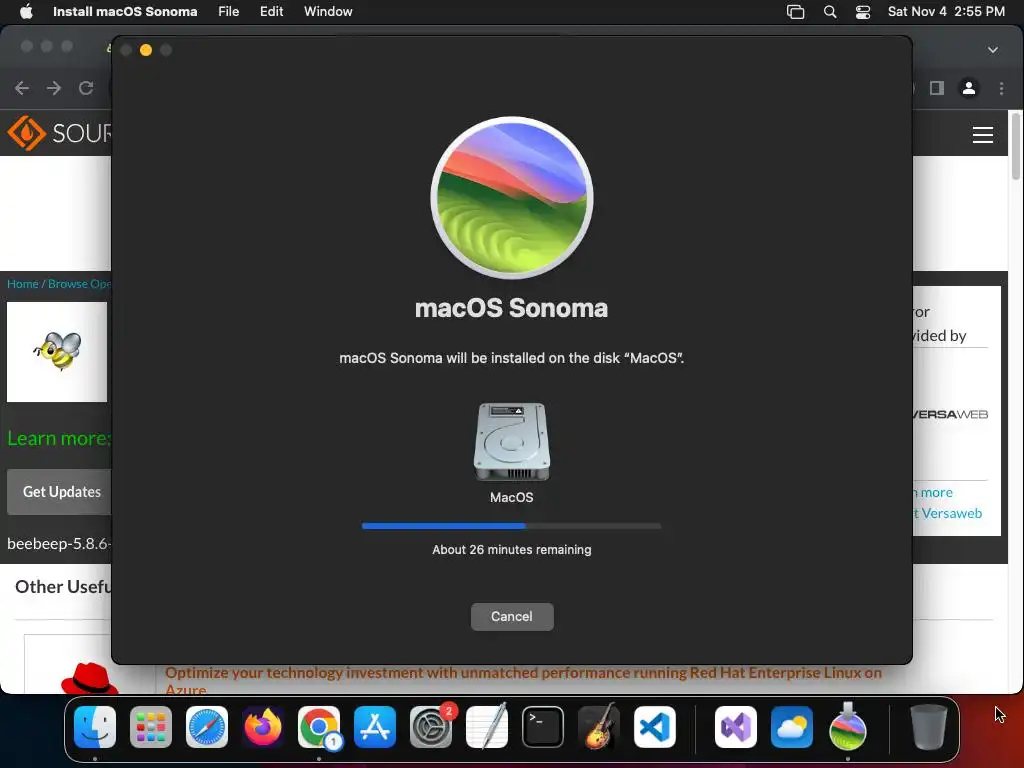Open Visual Studio from the Dock
The image size is (1024, 768).
[x=736, y=727]
